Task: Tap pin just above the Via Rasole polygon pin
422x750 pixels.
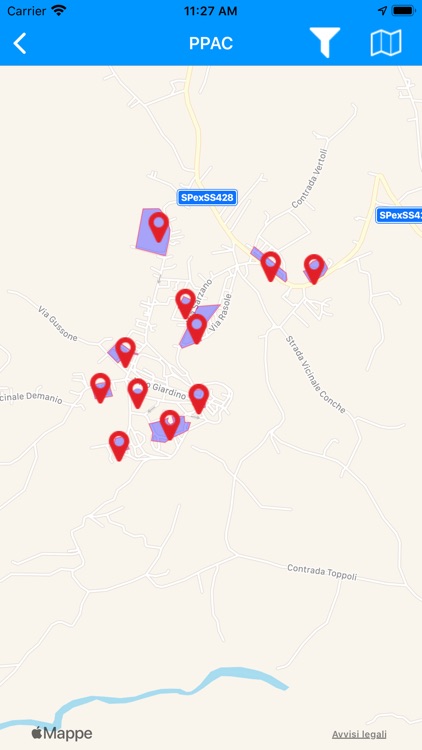Action: point(186,304)
